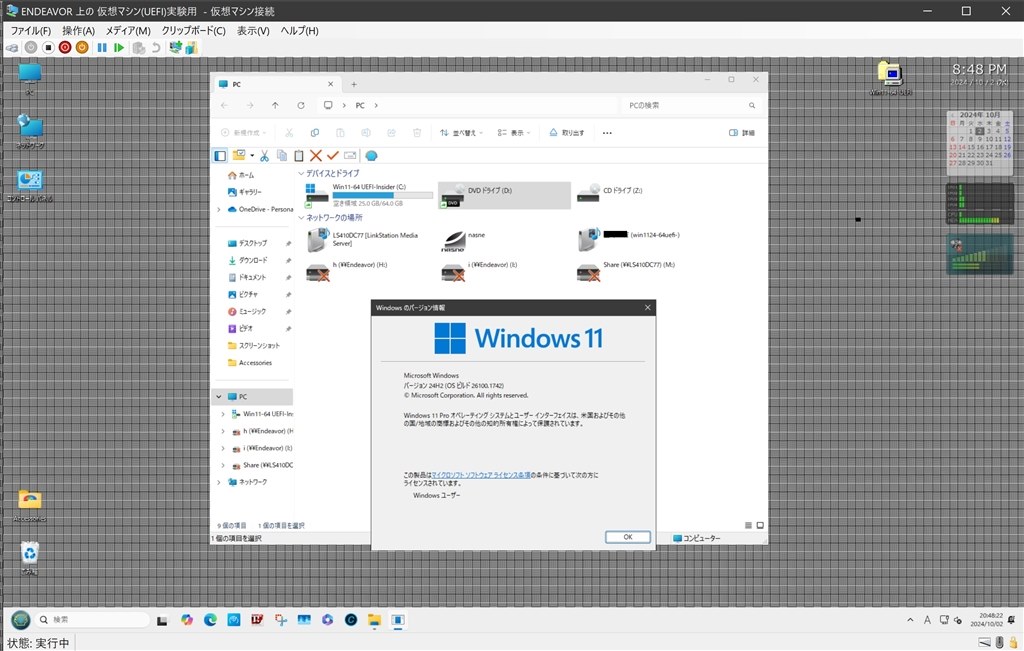Open the ヘルプ(H) menu

pos(299,31)
